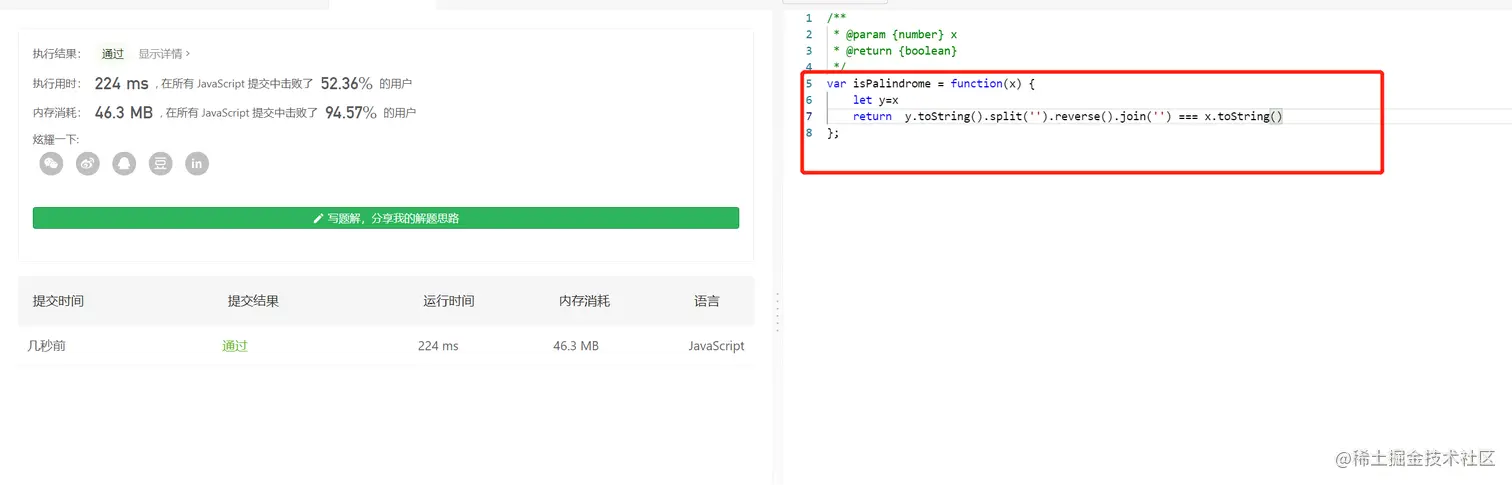1512x485 pixels.
Task: Click line number 8 in editor gutter
Action: [x=809, y=133]
